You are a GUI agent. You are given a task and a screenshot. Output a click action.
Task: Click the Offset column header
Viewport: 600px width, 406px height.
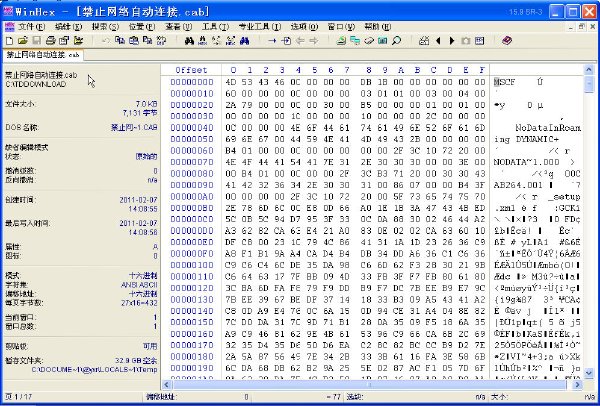pyautogui.click(x=191, y=70)
